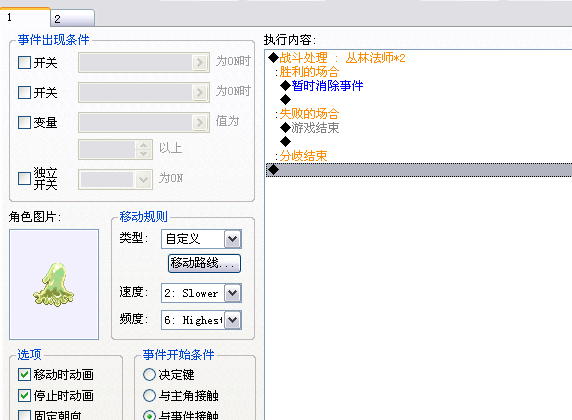The height and width of the screenshot is (420, 572).
Task: Uncheck 停止时动画 option
Action: [24, 395]
